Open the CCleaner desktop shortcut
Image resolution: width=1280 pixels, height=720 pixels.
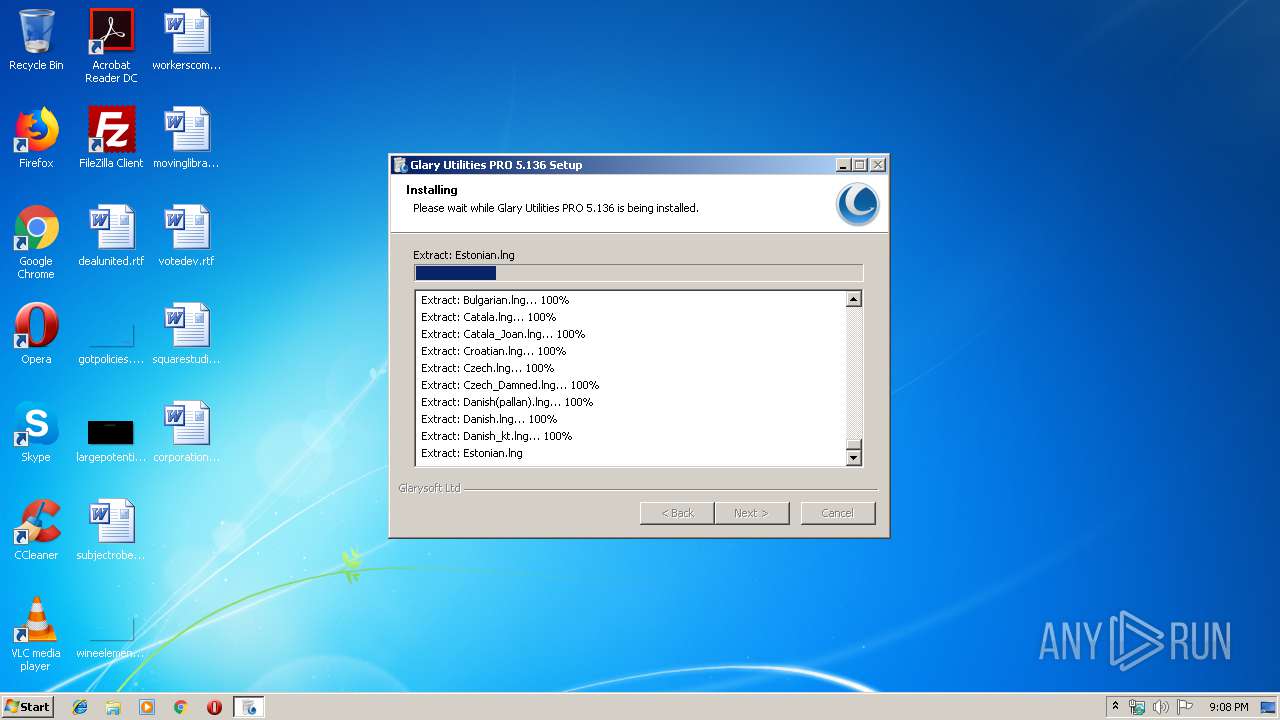[36, 530]
